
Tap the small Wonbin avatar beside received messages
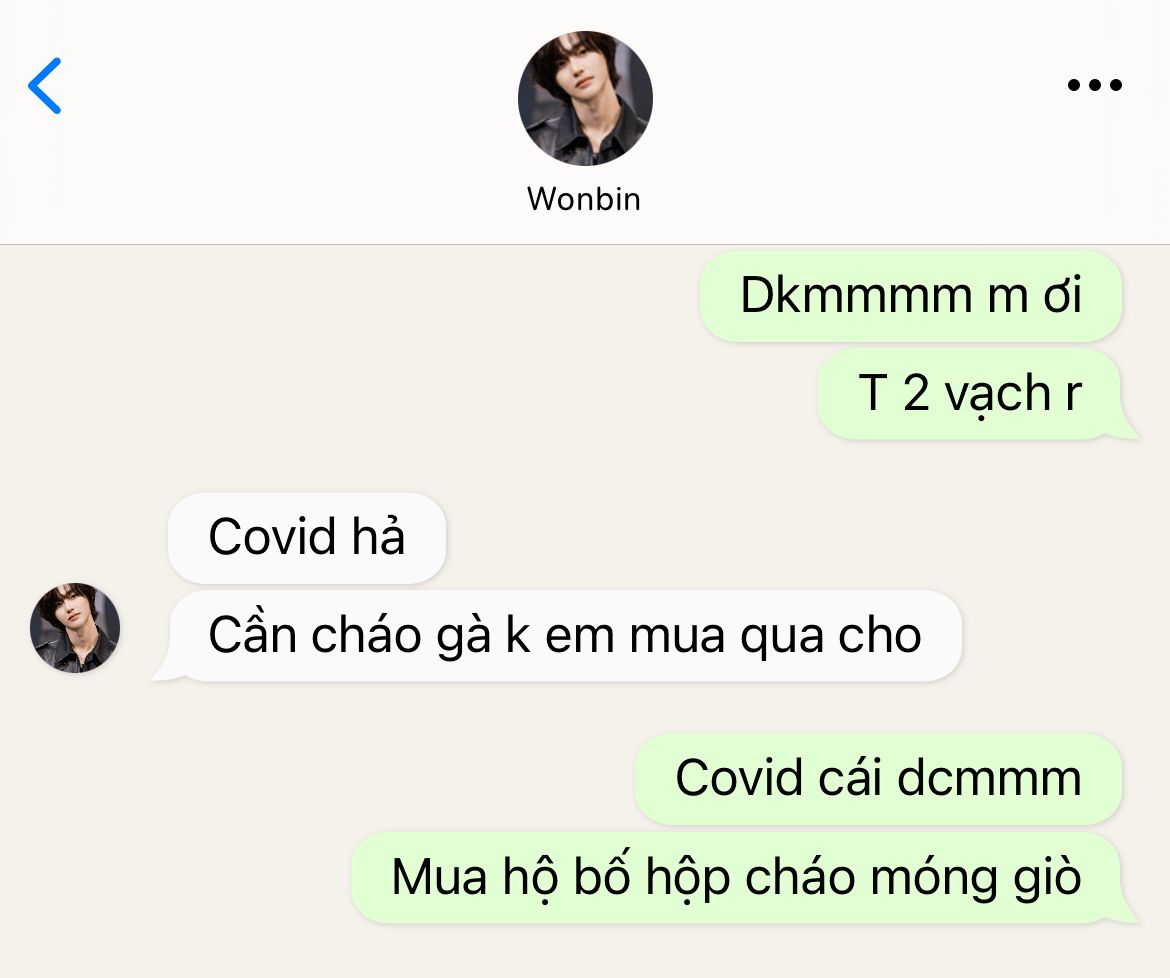[x=75, y=627]
